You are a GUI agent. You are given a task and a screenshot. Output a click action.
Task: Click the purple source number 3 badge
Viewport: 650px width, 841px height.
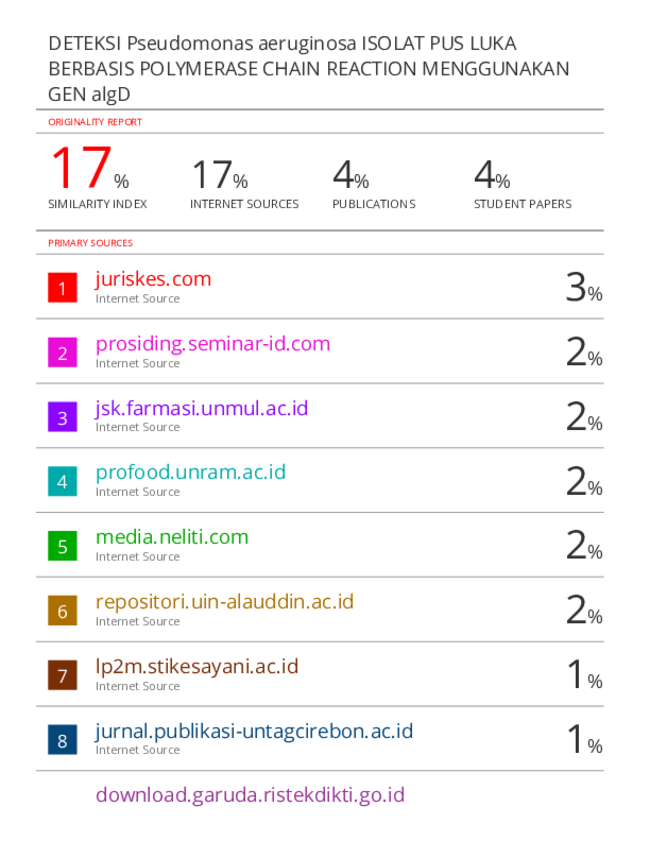click(x=62, y=417)
